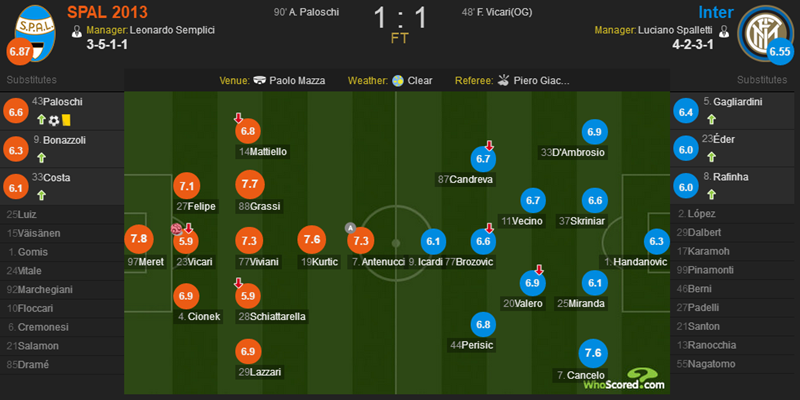Click the own goal icon beside Vicari
The image size is (800, 400).
click(x=177, y=229)
